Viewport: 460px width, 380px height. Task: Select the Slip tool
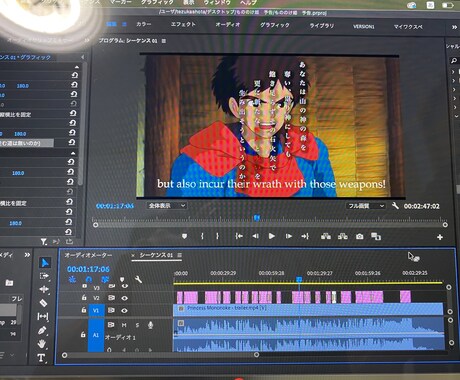click(43, 316)
